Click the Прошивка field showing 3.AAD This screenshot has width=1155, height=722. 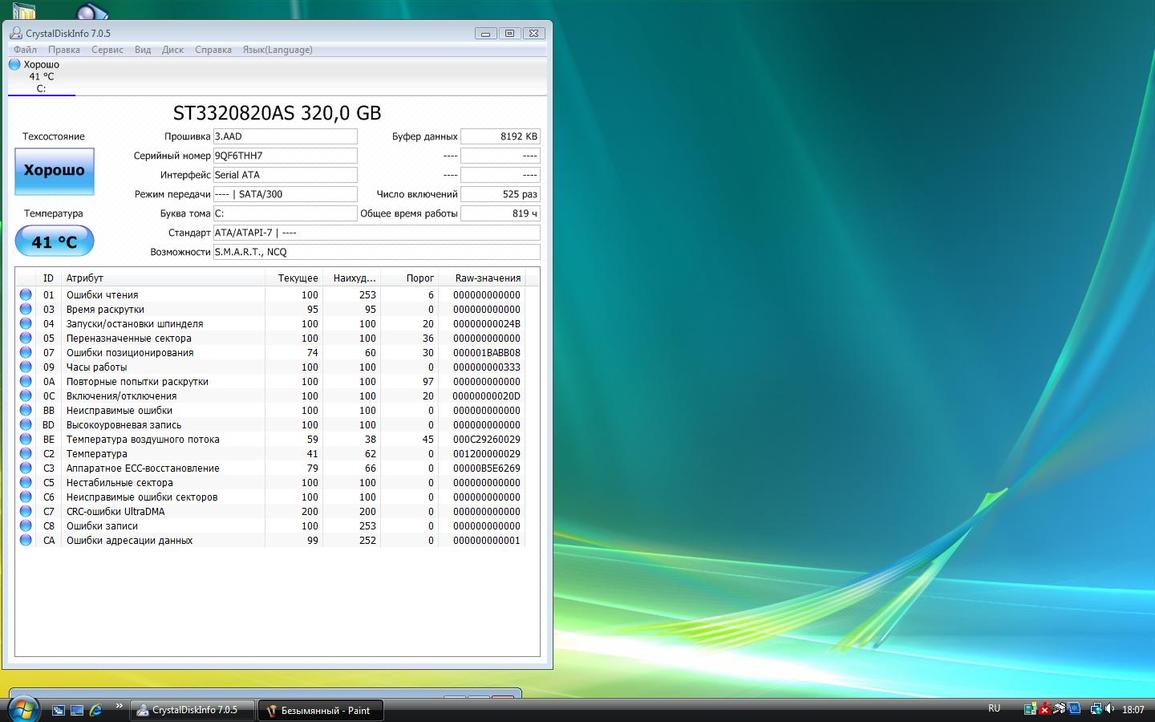coord(285,136)
